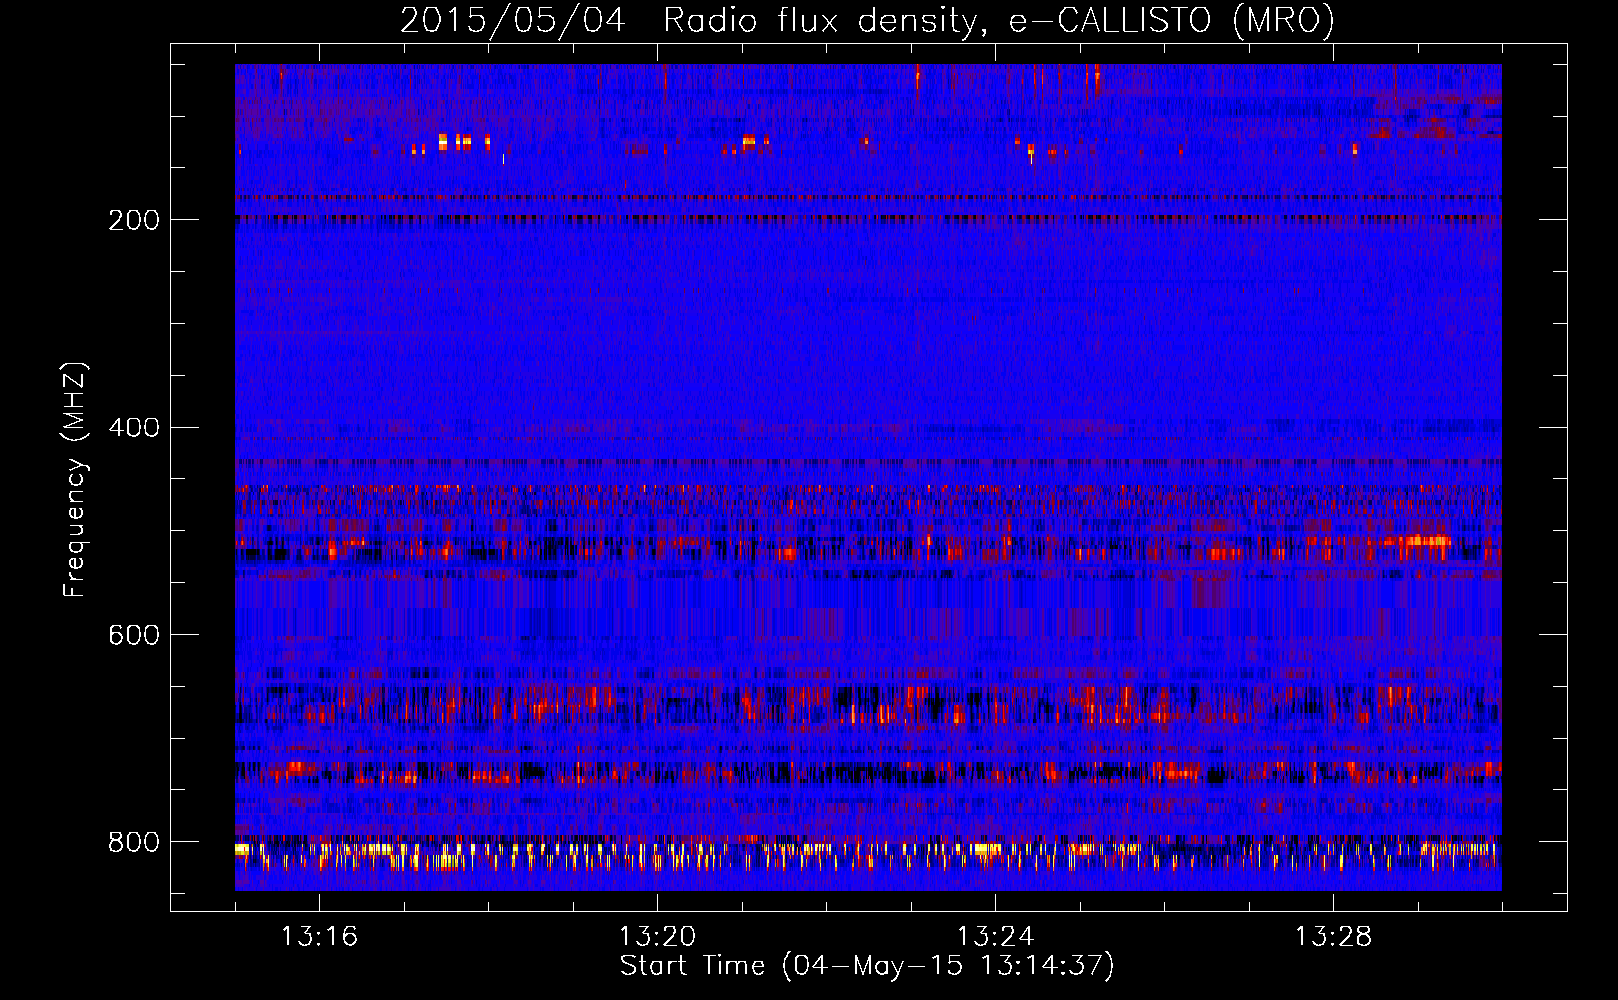Click the '13:28' time tick label
Viewport: 1618px width, 1000px height.
coord(1333,937)
